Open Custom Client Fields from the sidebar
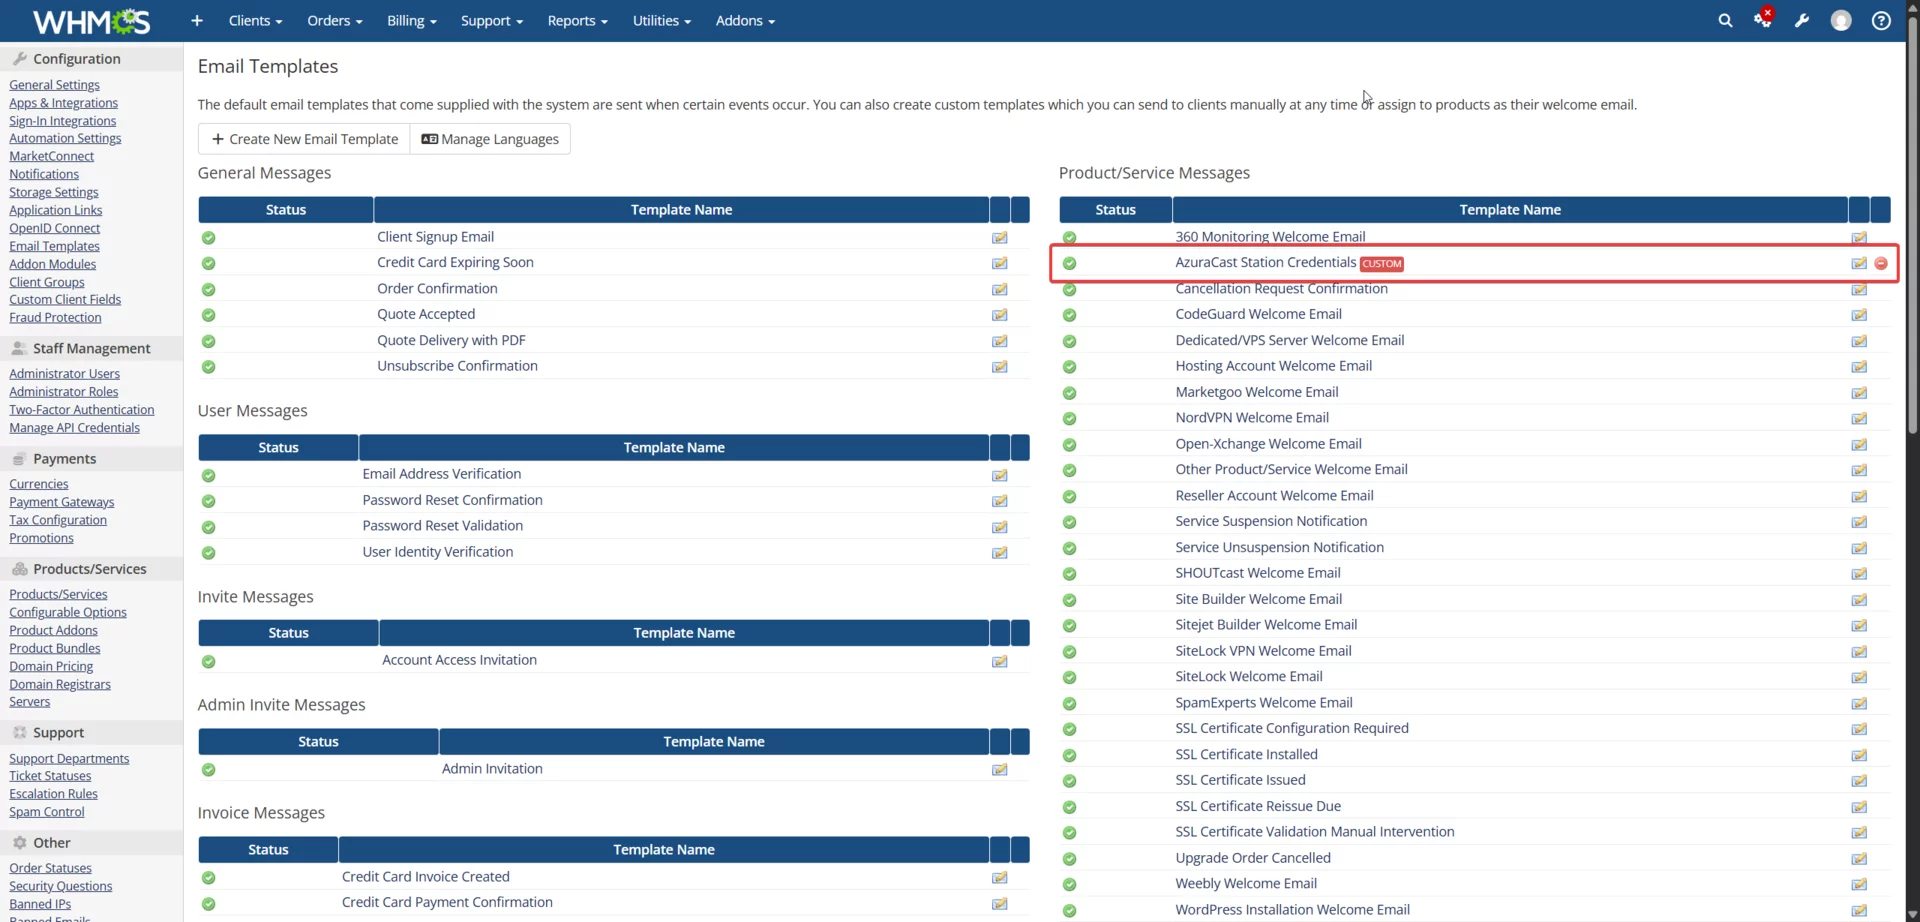 pos(64,299)
